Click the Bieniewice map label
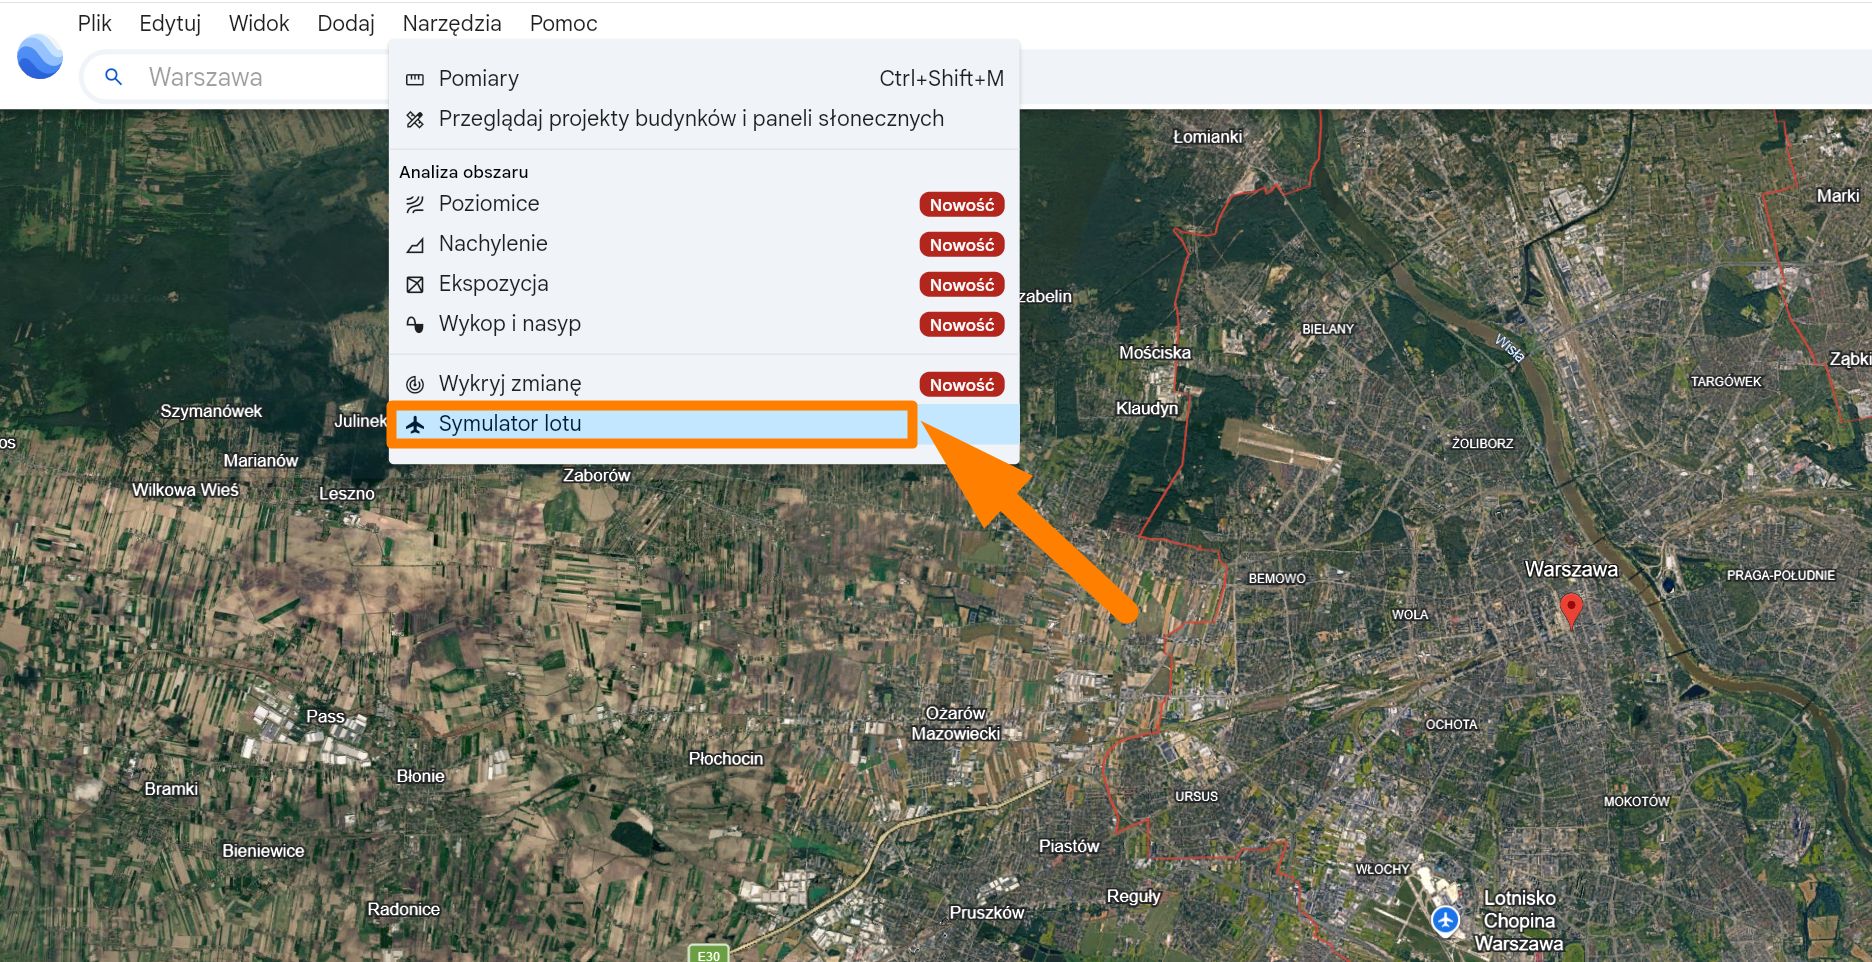 [x=263, y=851]
